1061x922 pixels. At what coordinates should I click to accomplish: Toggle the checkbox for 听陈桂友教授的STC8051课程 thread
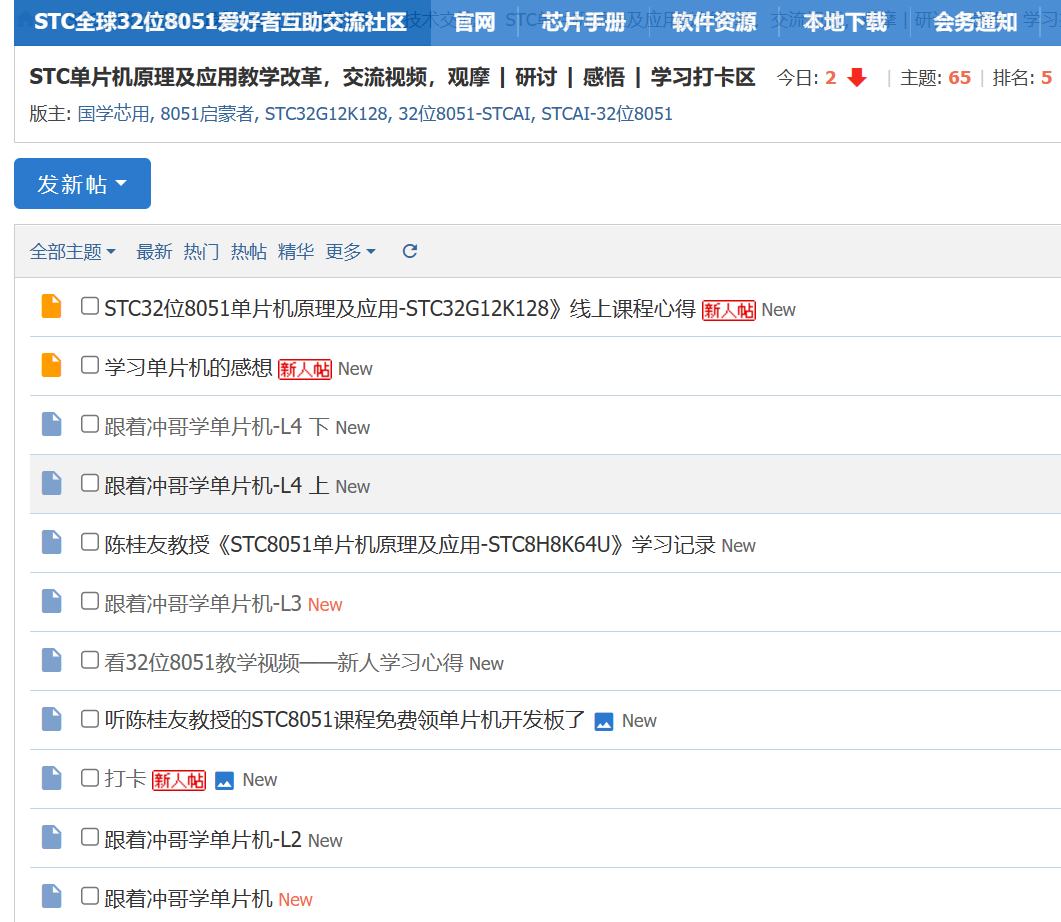pos(89,718)
